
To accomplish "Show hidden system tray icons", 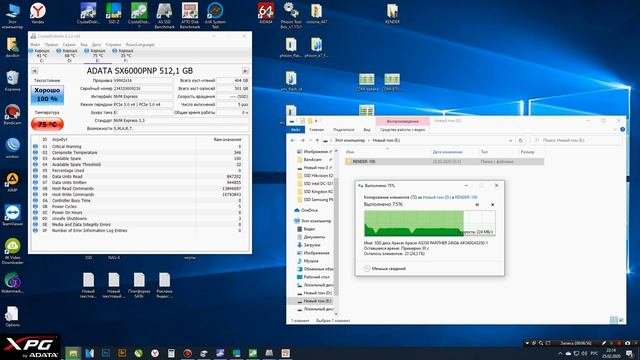I will click(560, 353).
